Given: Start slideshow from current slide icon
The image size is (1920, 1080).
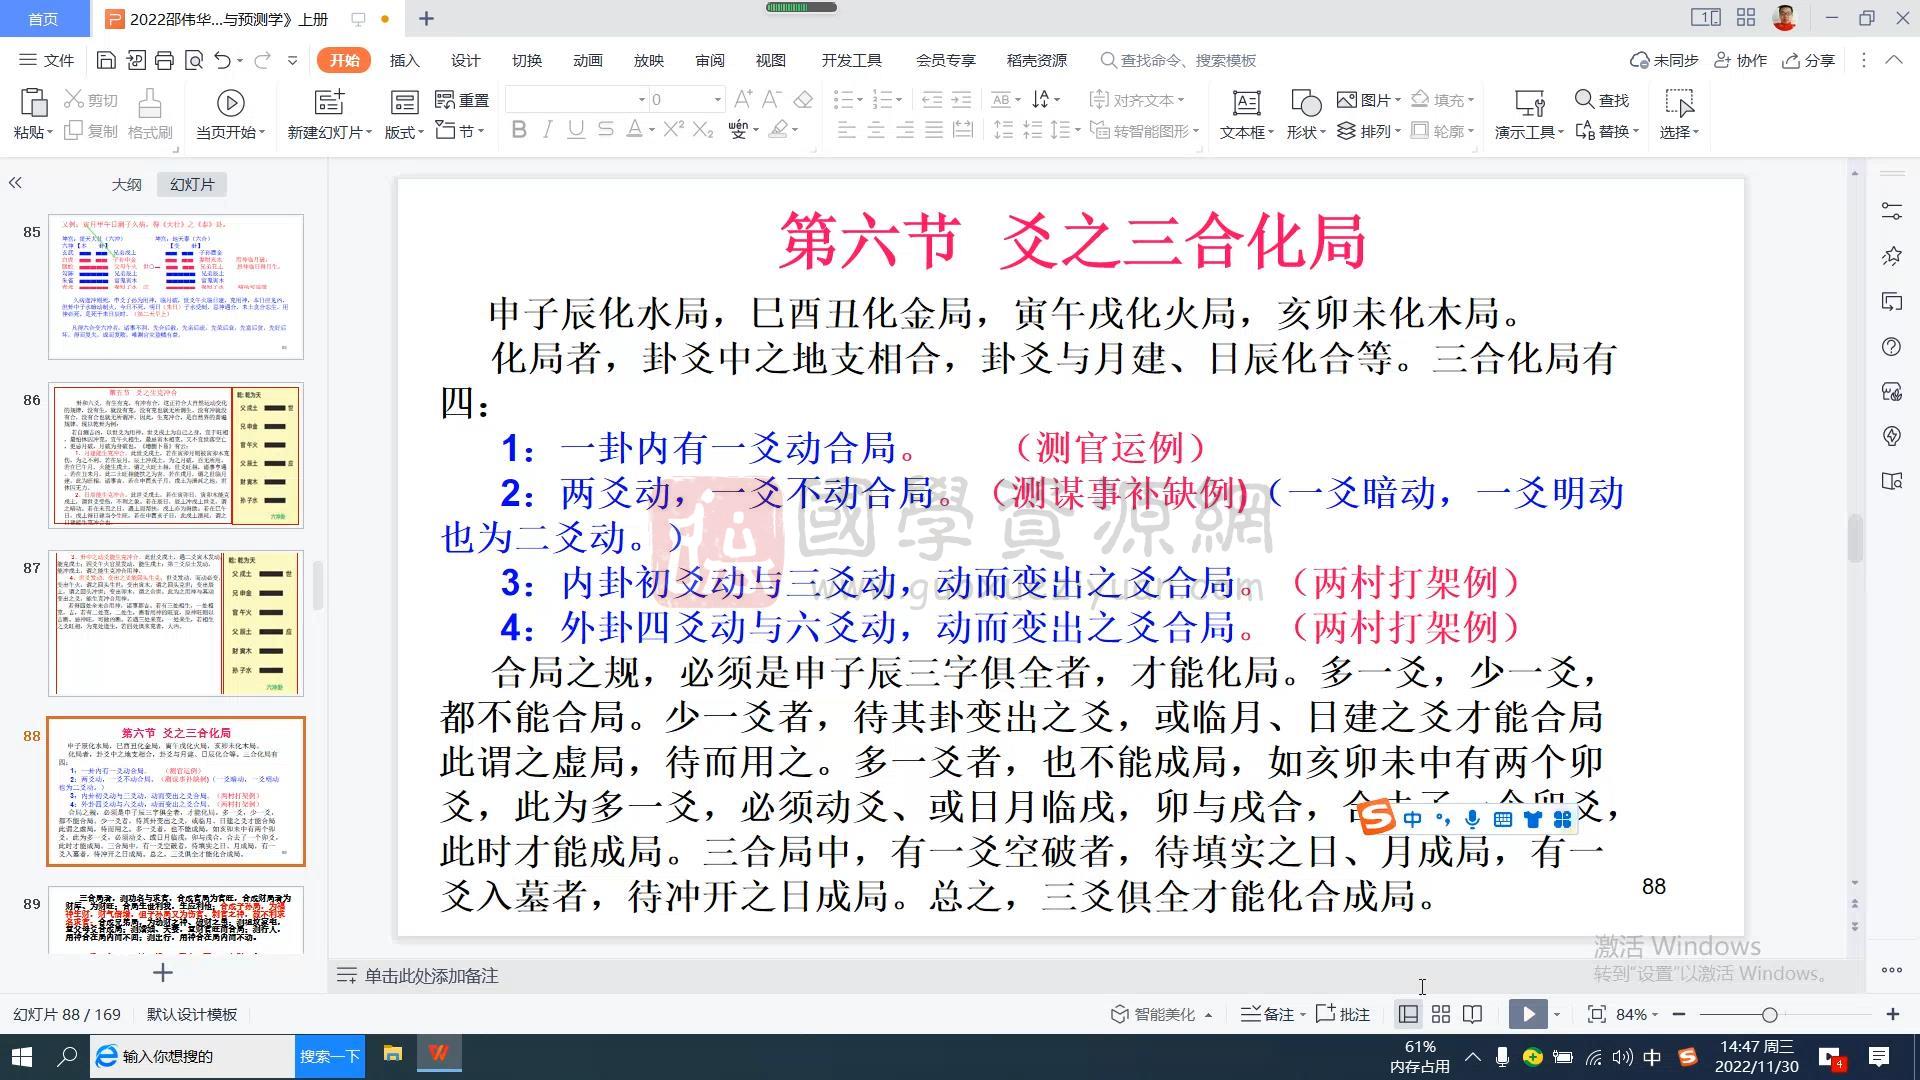Looking at the screenshot, I should coord(231,102).
